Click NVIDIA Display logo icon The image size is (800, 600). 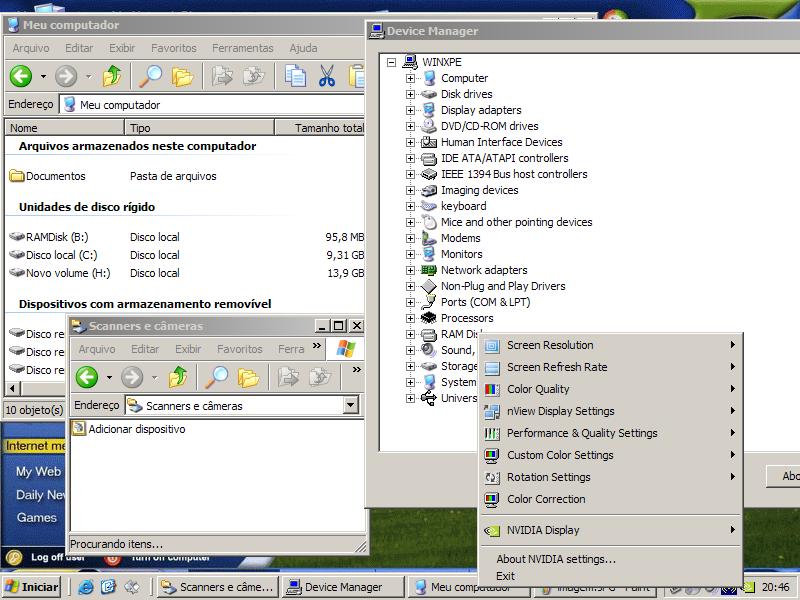pyautogui.click(x=492, y=531)
